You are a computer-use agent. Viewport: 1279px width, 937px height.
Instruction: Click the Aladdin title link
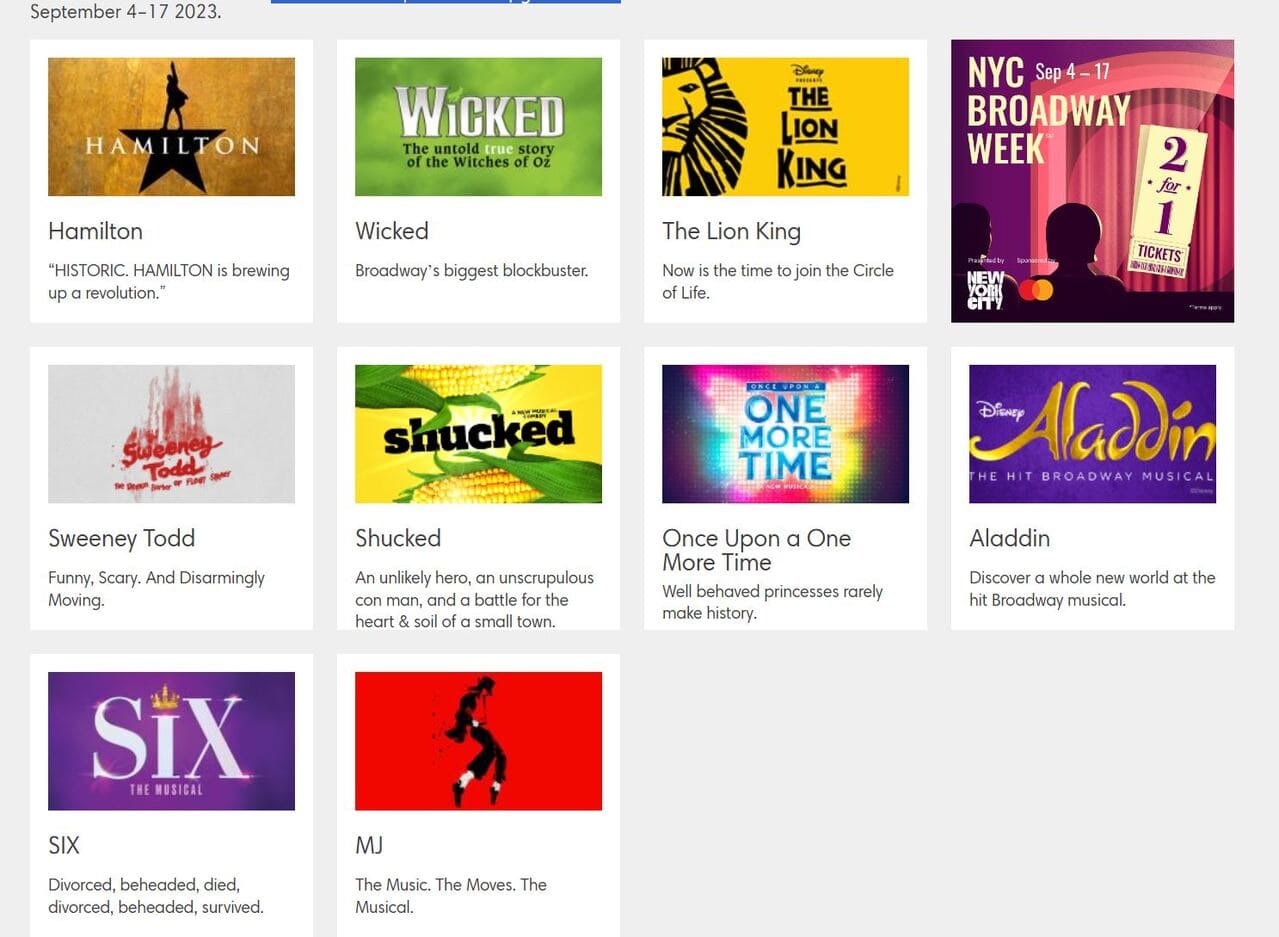[1009, 538]
